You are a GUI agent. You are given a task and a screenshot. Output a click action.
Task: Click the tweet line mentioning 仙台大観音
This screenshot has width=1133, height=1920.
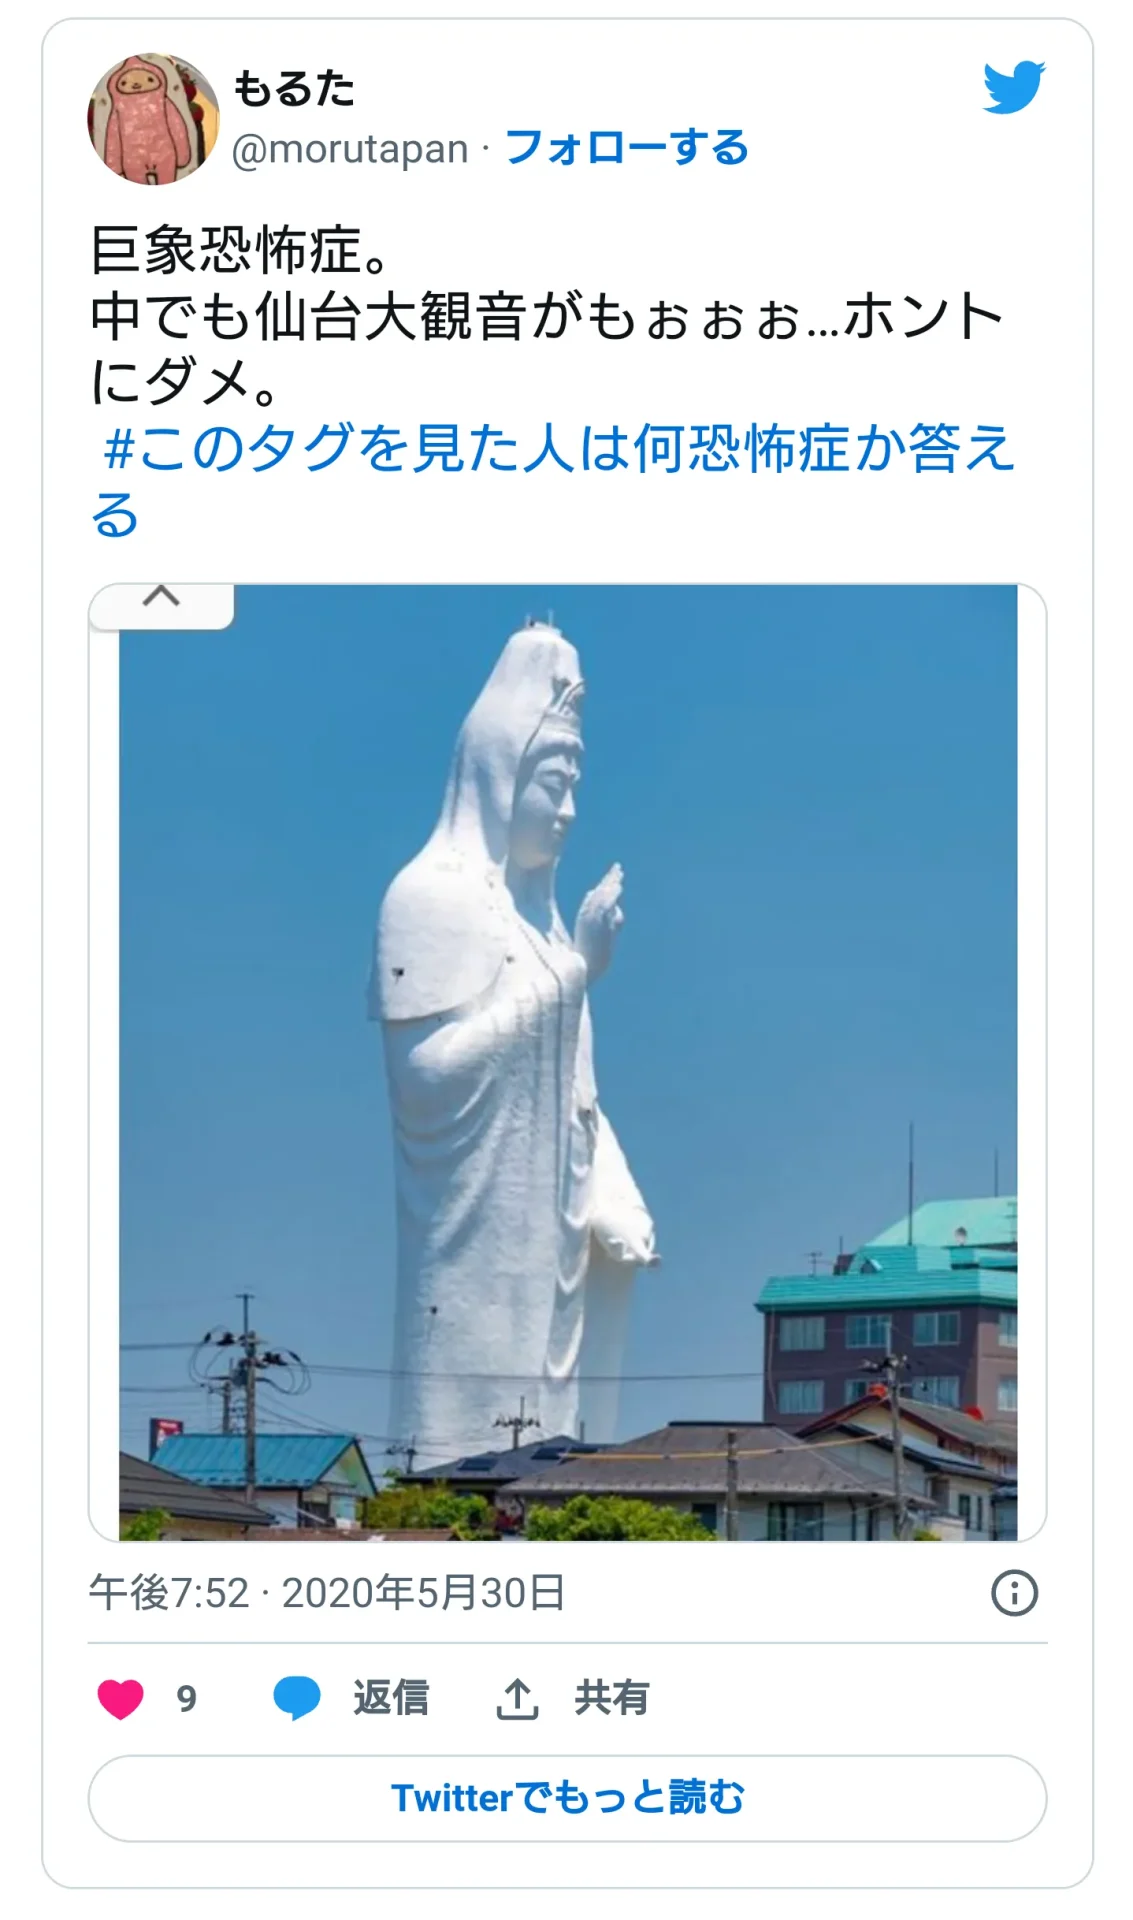click(x=546, y=316)
